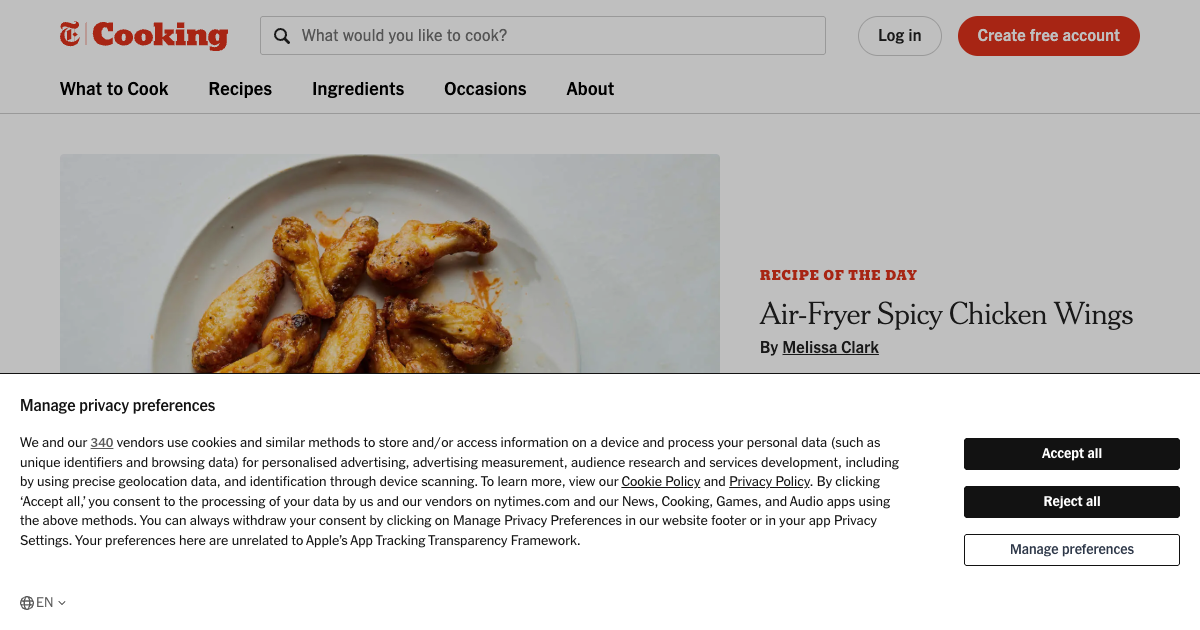Click the New York Times T logo
Viewport: 1200px width, 630px height.
point(69,34)
